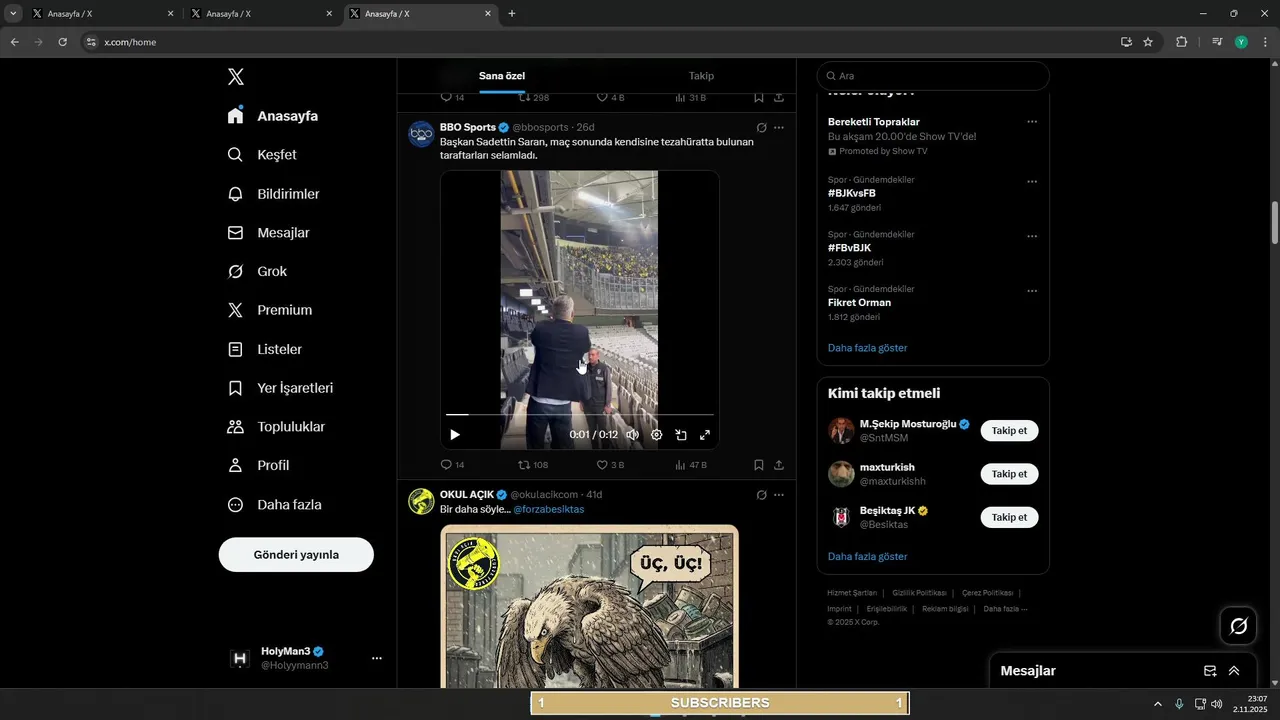Image resolution: width=1280 pixels, height=720 pixels.
Task: Open BBO Sports post more options
Action: (779, 128)
